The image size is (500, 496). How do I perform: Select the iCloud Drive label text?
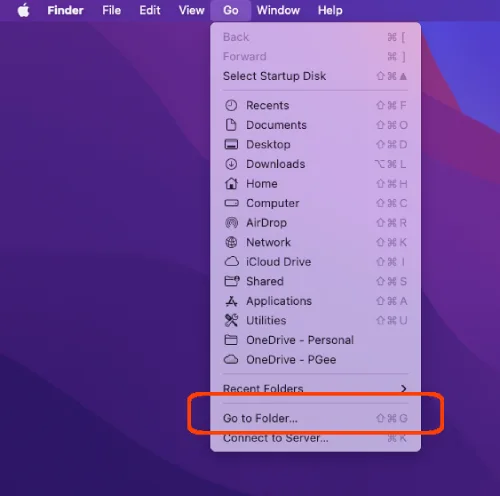tap(279, 262)
